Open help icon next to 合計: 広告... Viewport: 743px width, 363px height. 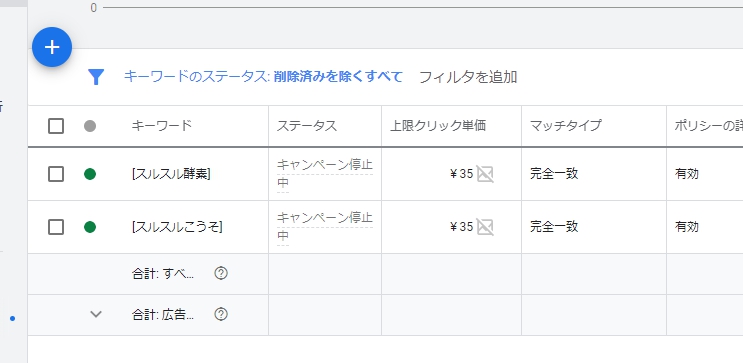221,314
